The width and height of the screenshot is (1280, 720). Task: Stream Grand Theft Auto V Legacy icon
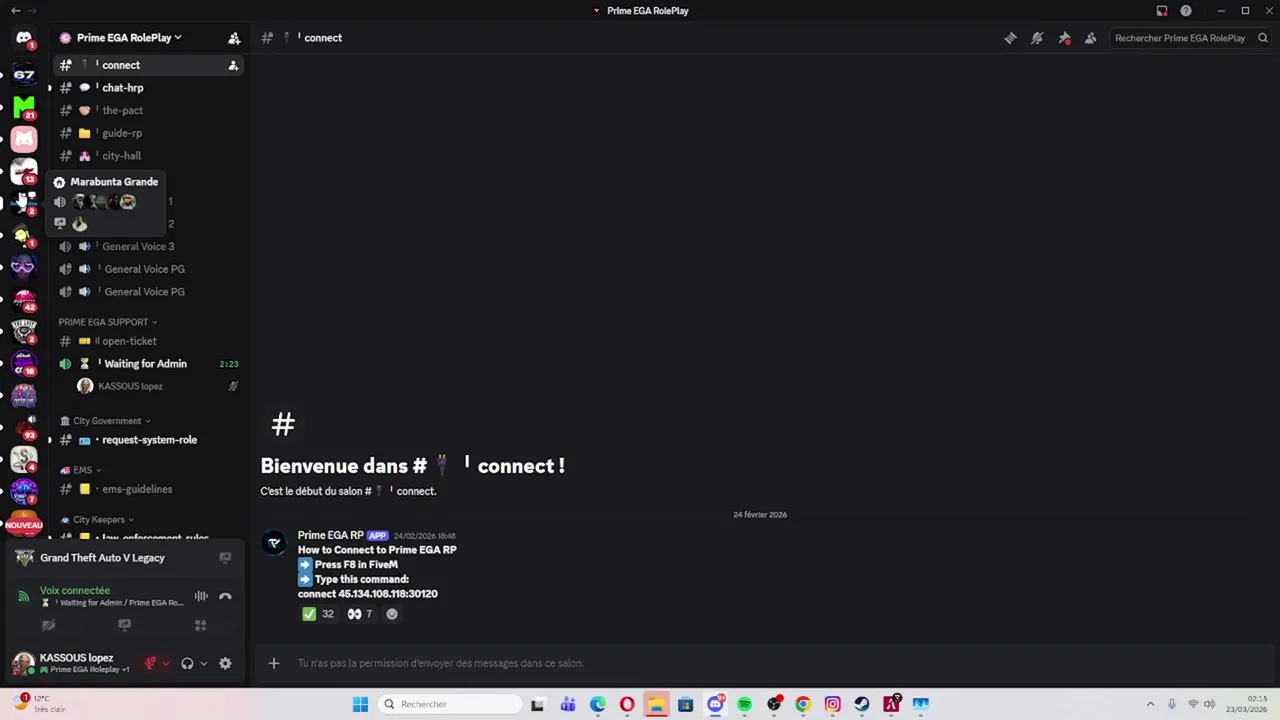pyautogui.click(x=225, y=558)
